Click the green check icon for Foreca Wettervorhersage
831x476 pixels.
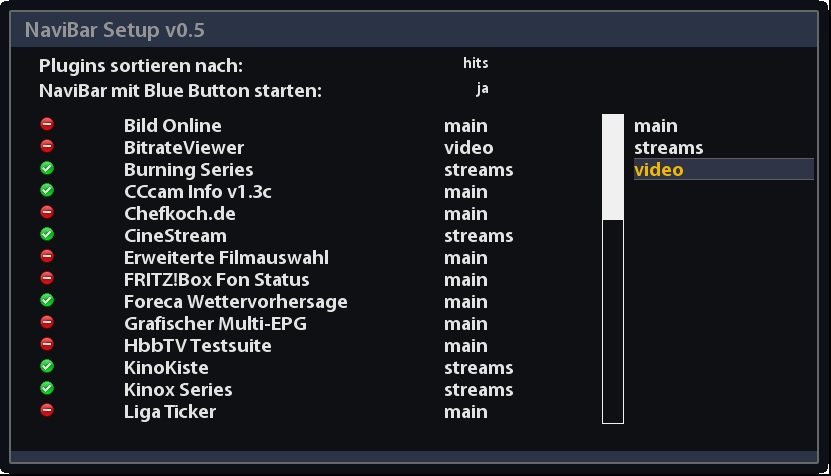tap(47, 300)
